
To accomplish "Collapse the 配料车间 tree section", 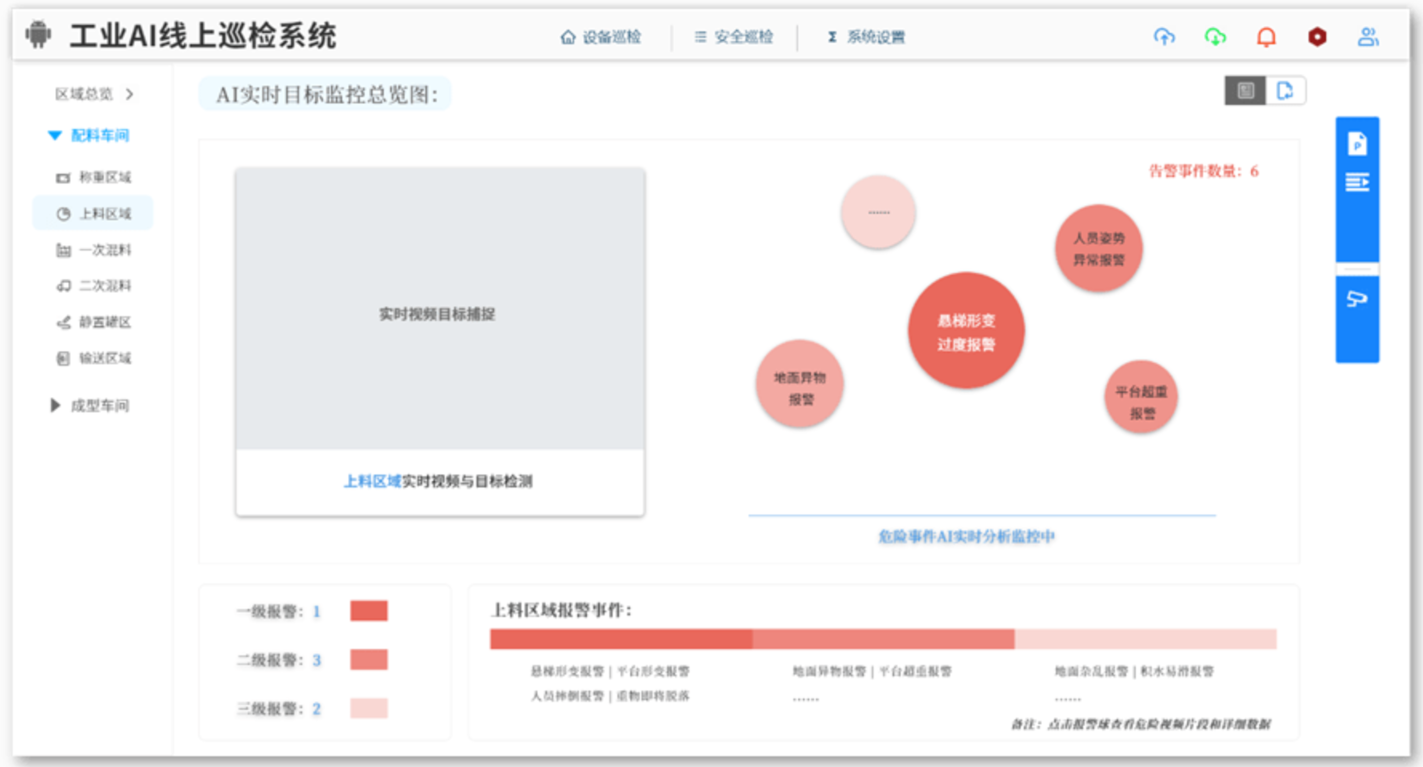I will click(x=55, y=135).
